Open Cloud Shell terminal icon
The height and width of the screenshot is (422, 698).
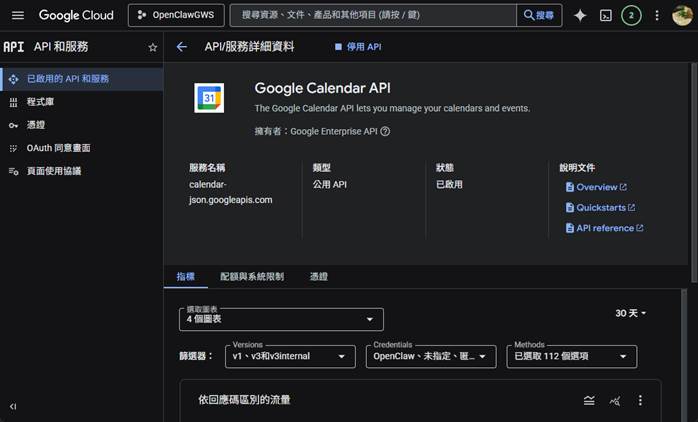click(605, 16)
